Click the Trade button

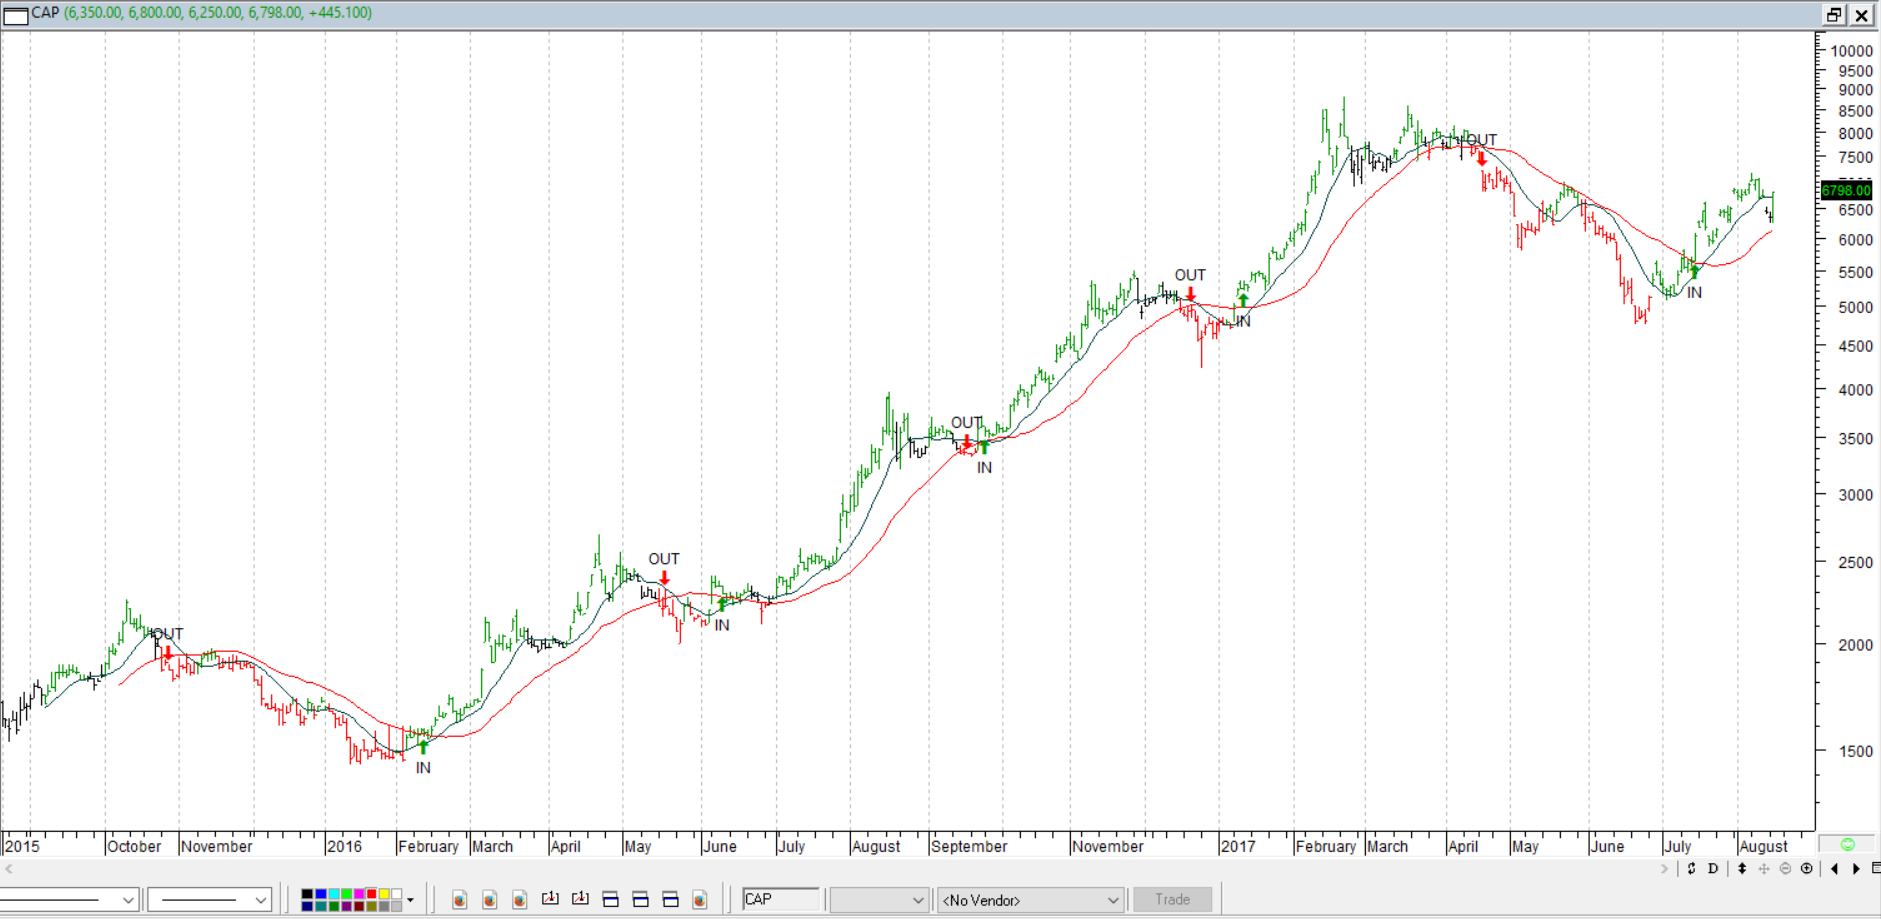coord(1172,899)
